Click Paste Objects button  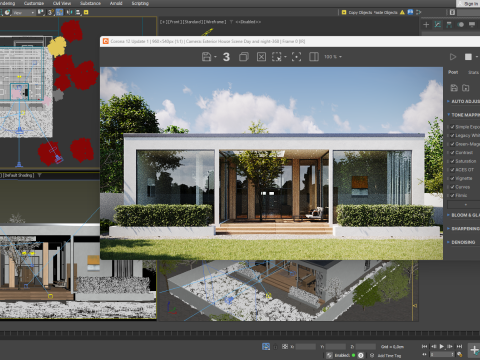[x=385, y=12]
